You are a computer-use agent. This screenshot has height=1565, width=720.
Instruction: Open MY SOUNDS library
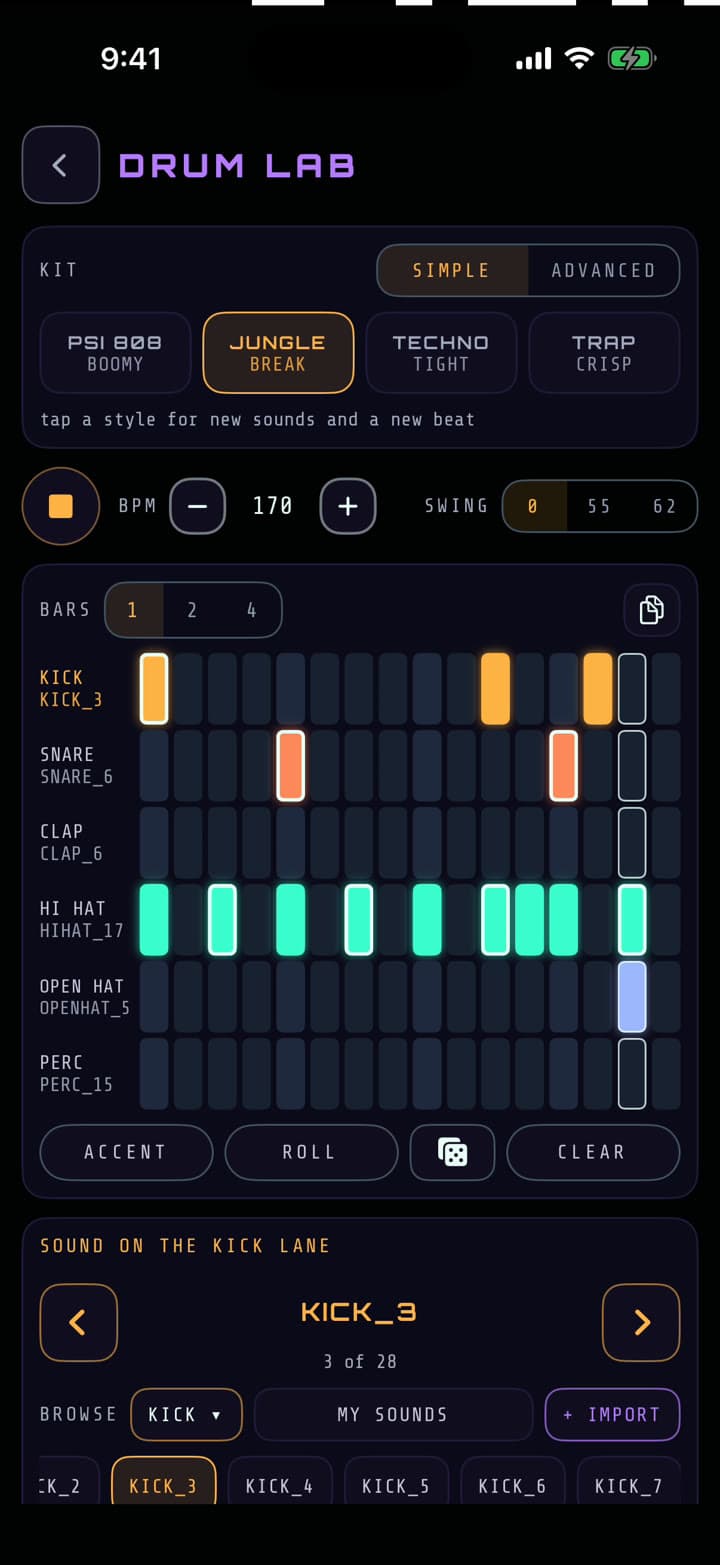(393, 1414)
